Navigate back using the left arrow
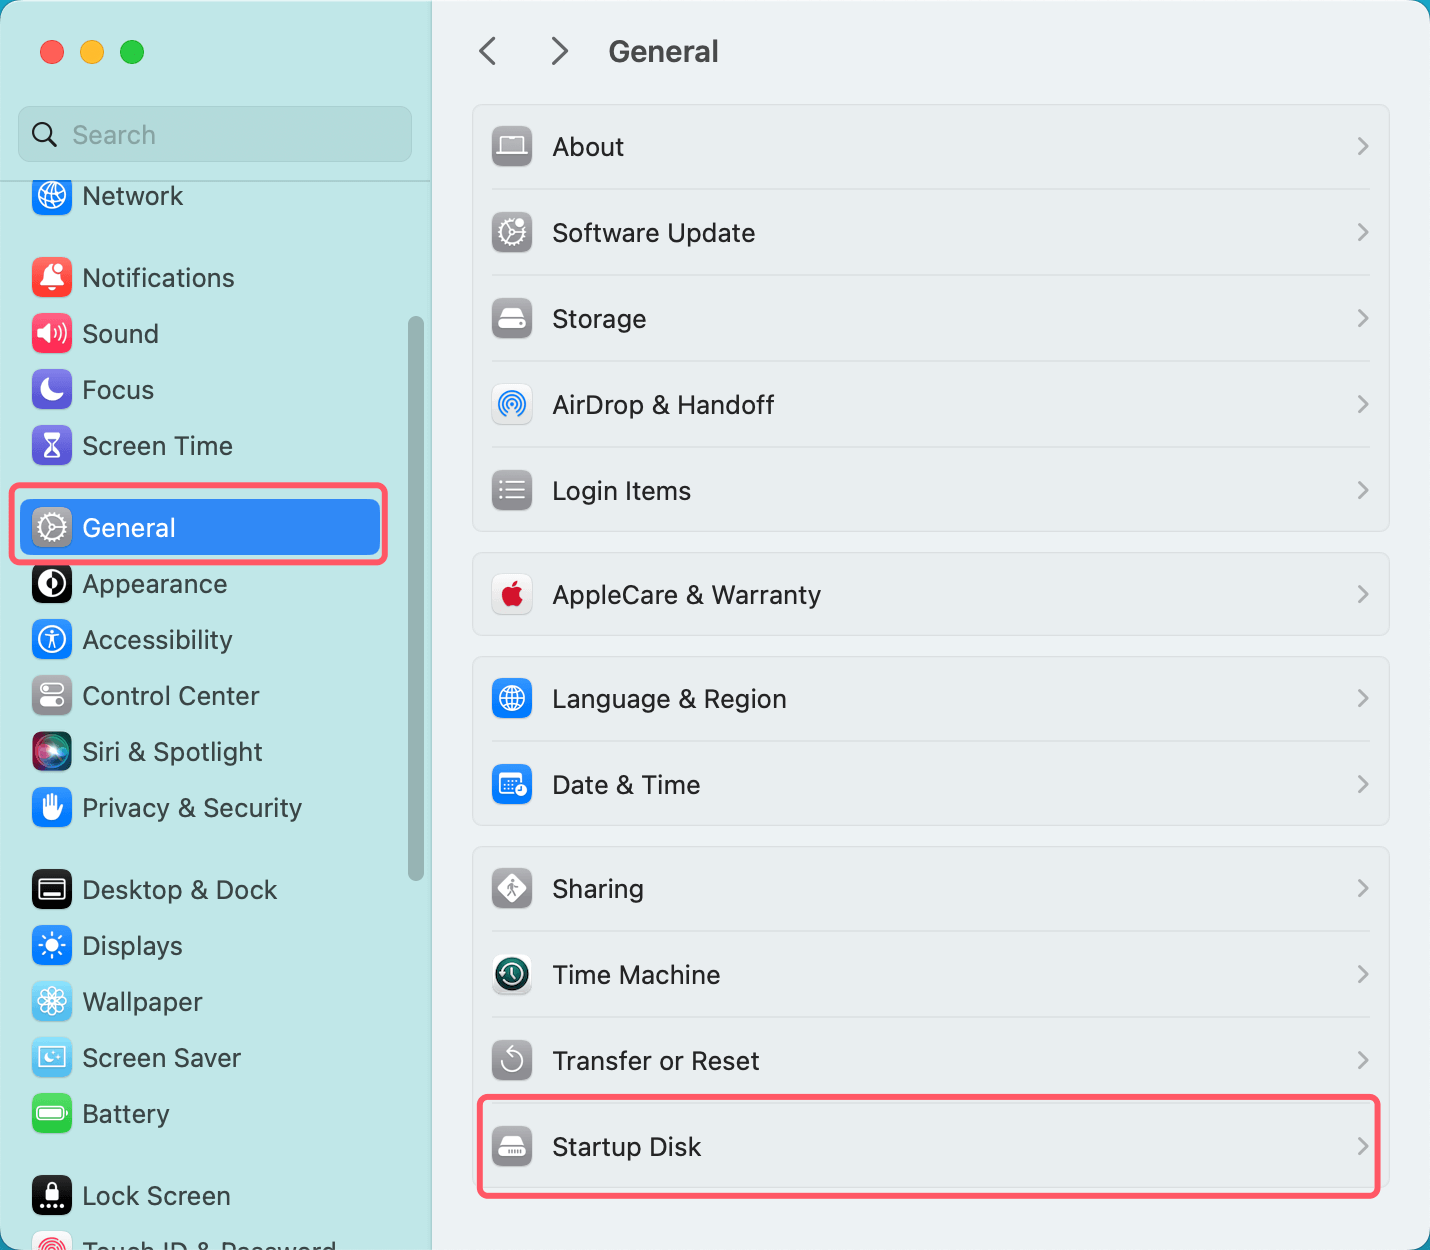Image resolution: width=1430 pixels, height=1250 pixels. point(487,51)
